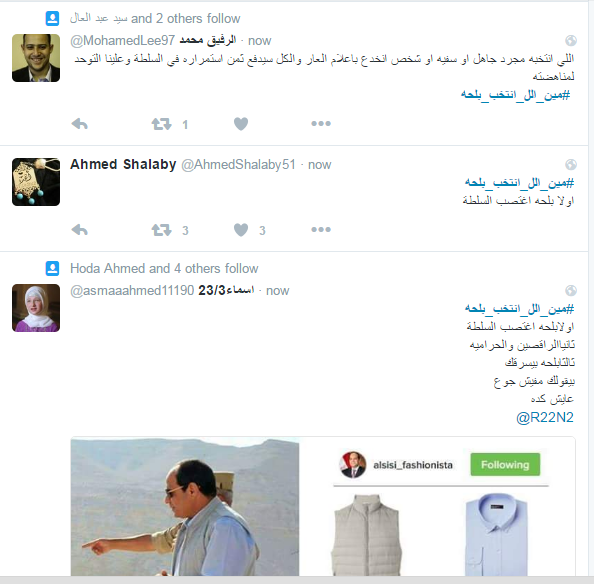Image resolution: width=594 pixels, height=584 pixels.
Task: Open more options on MohamedLee97's tweet
Action: 321,123
